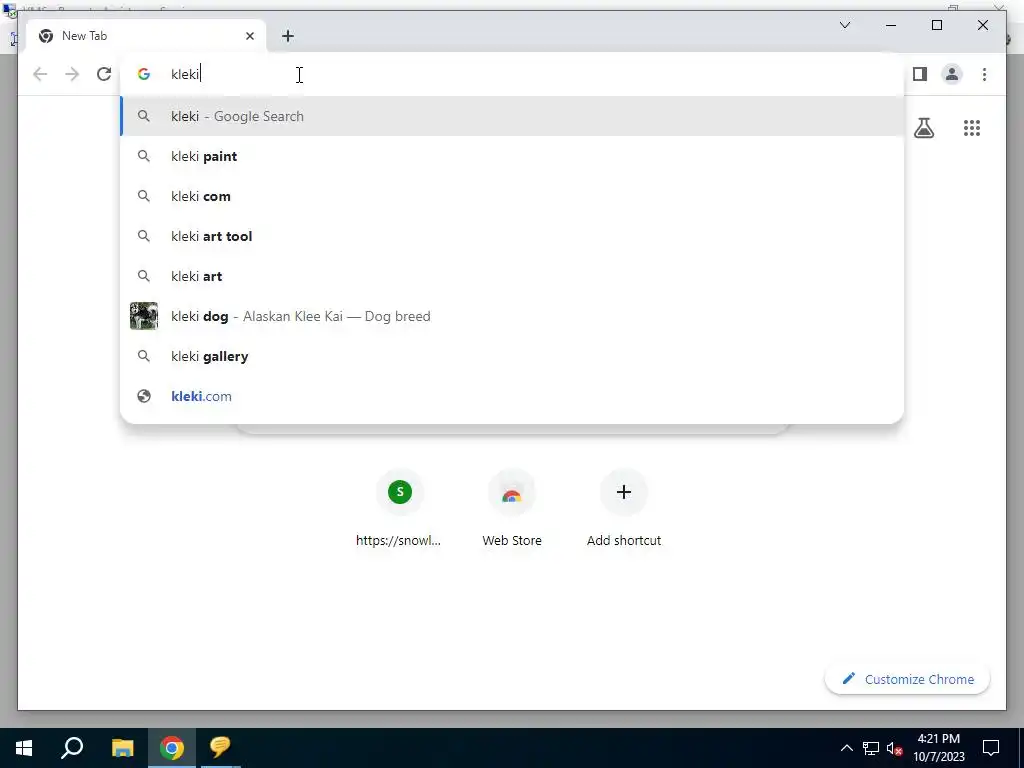1024x768 pixels.
Task: Open Chrome side panel icon
Action: (x=920, y=74)
